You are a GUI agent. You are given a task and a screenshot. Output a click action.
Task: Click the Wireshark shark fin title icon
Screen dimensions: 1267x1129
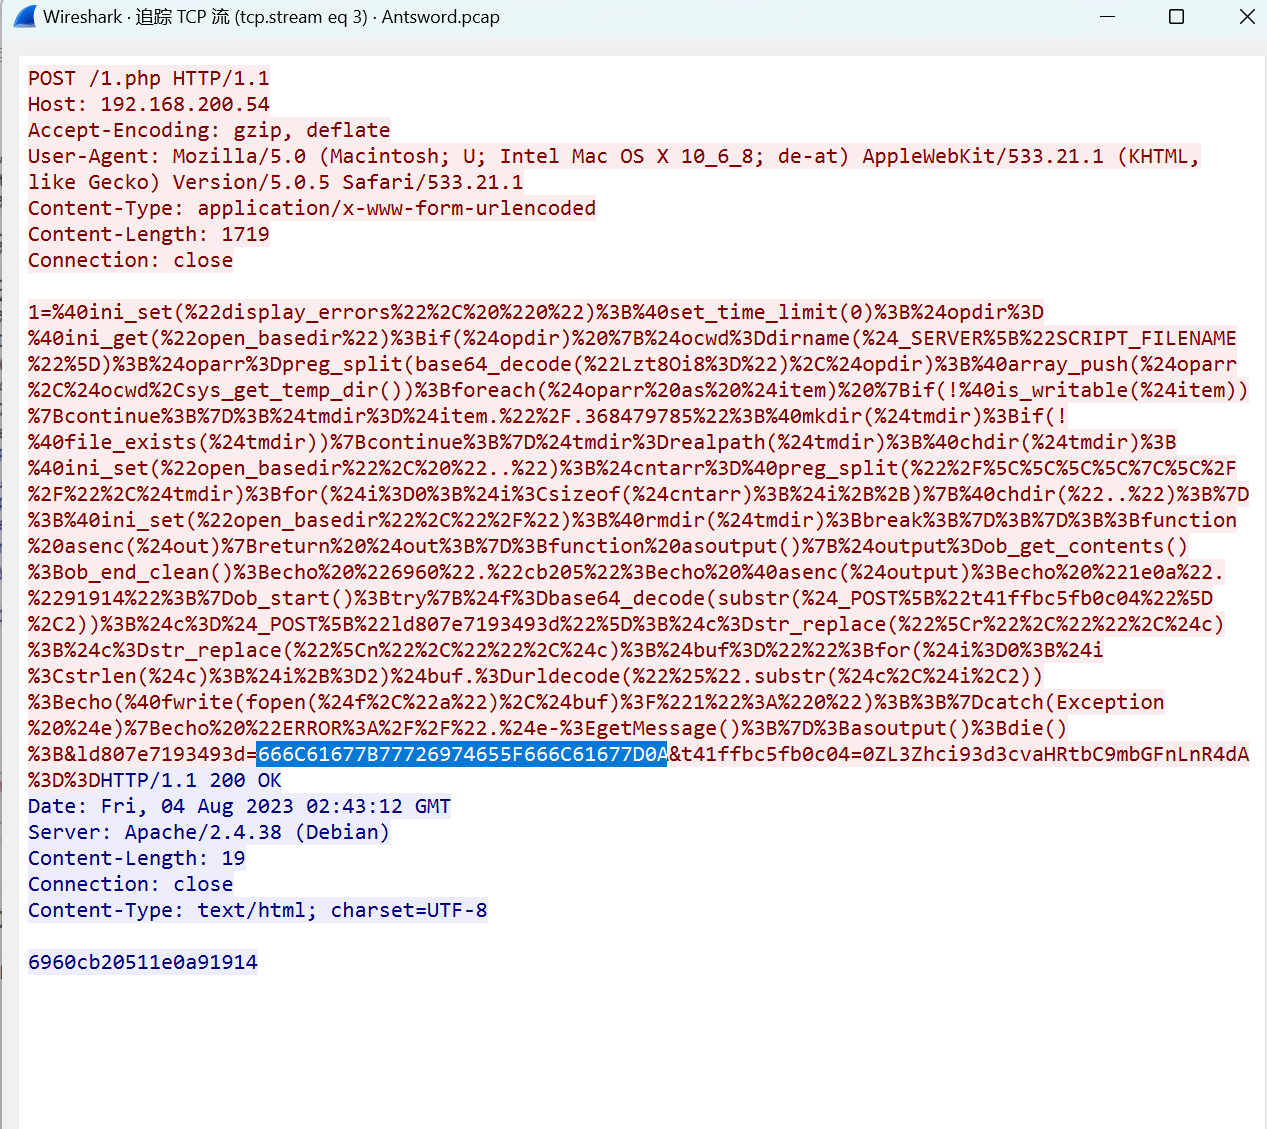tap(24, 16)
